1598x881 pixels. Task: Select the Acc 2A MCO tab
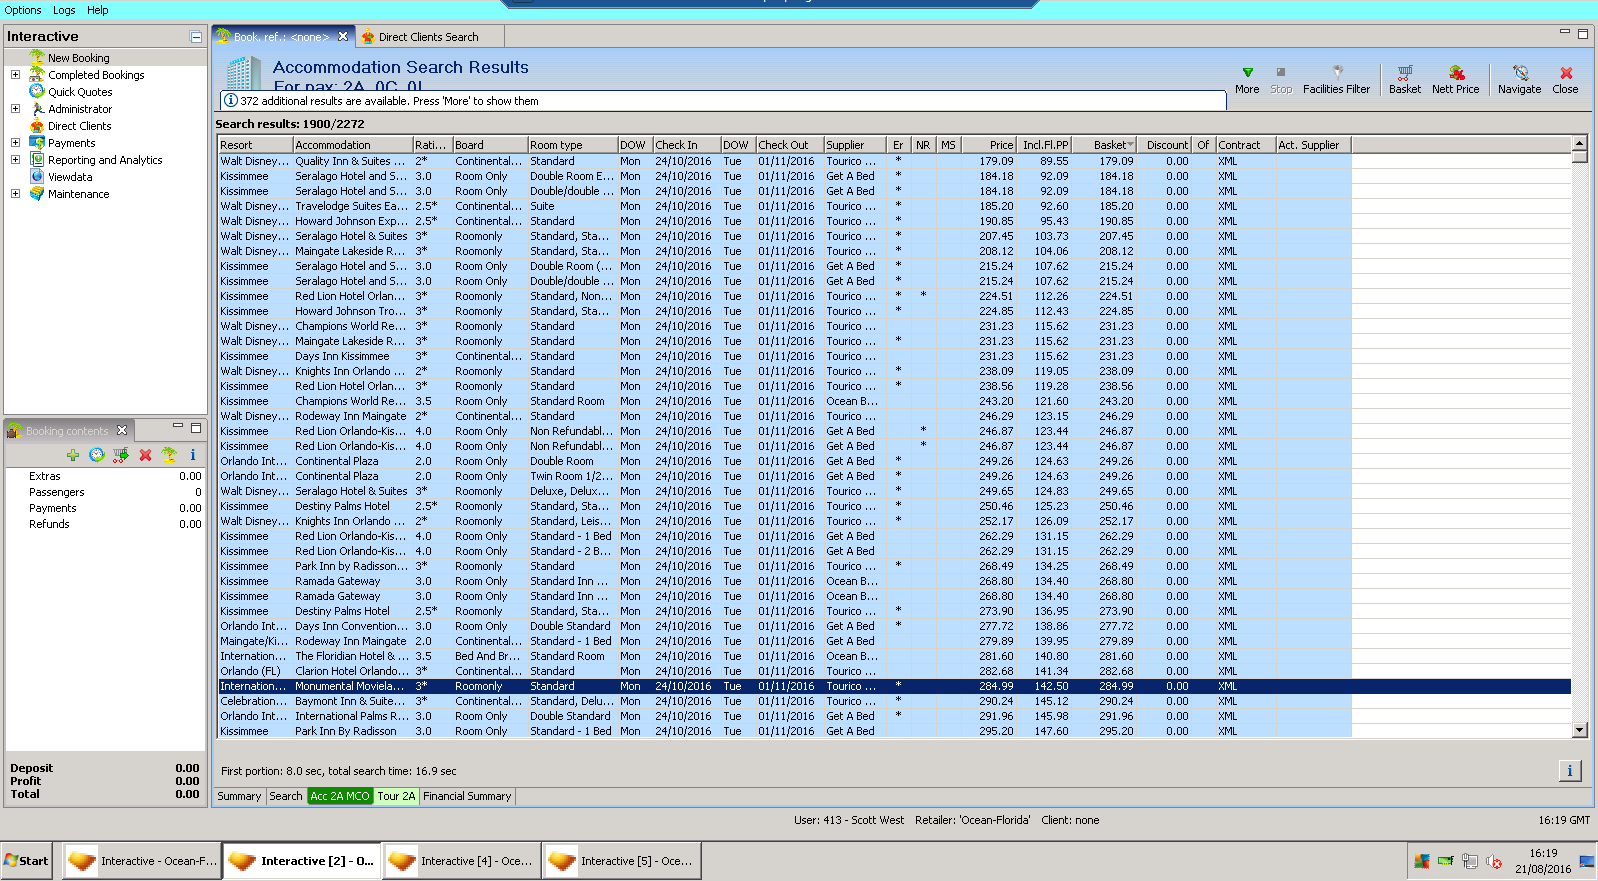click(340, 796)
